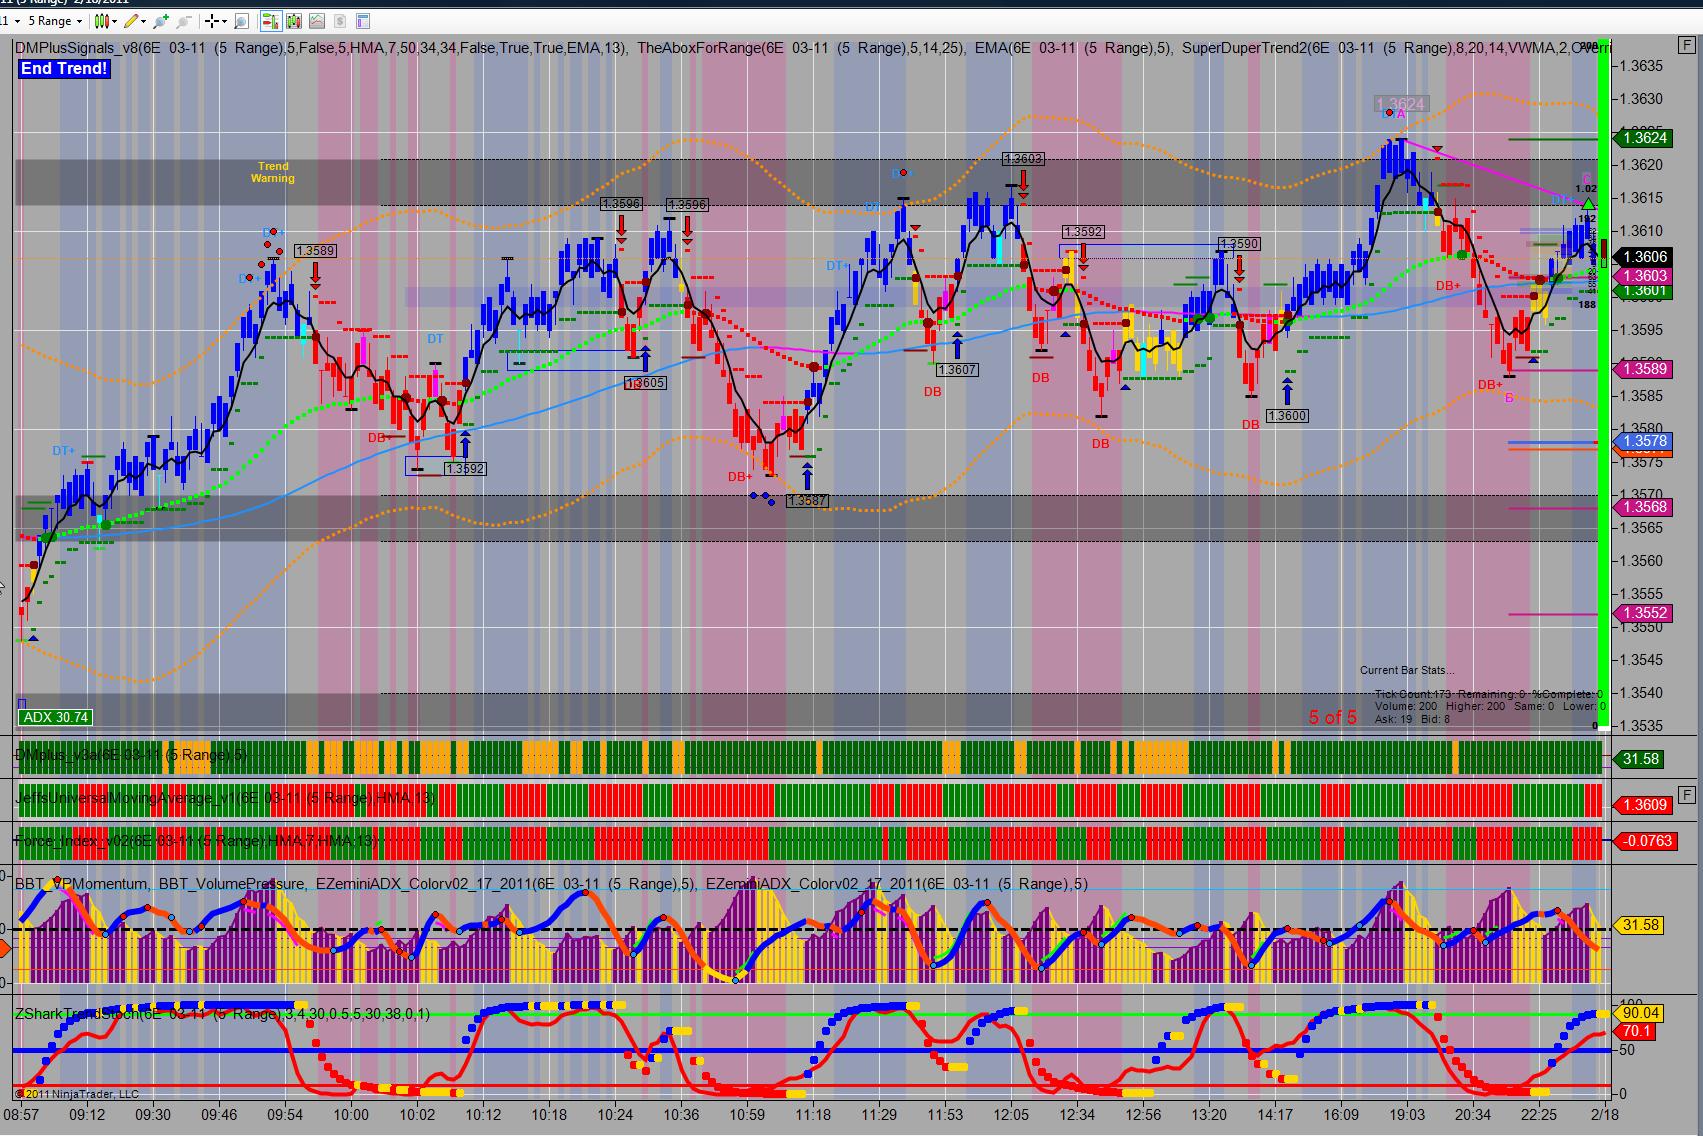Expand the cursor type dropdown arrow

pos(226,21)
